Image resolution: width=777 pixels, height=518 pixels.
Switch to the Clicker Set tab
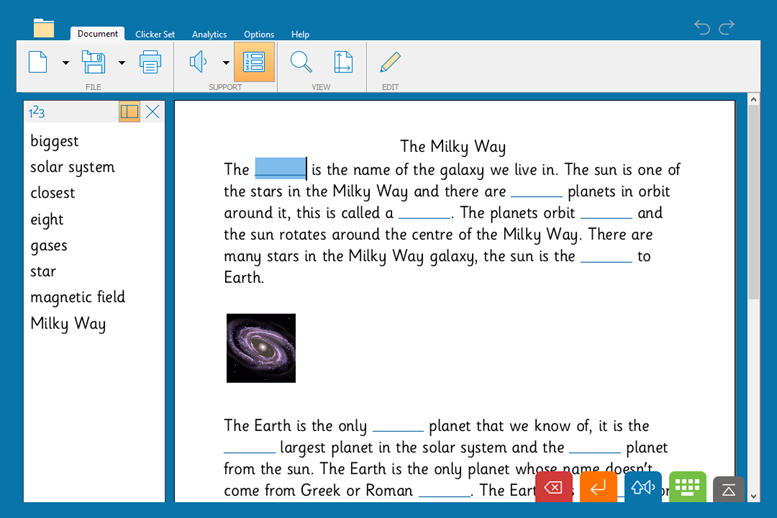tap(155, 34)
